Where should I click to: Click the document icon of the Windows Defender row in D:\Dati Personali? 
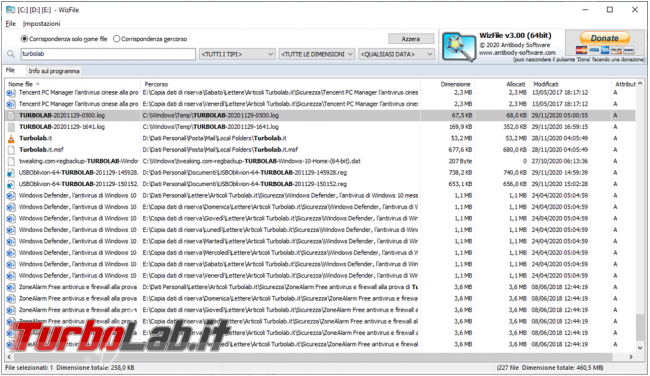[x=11, y=196]
